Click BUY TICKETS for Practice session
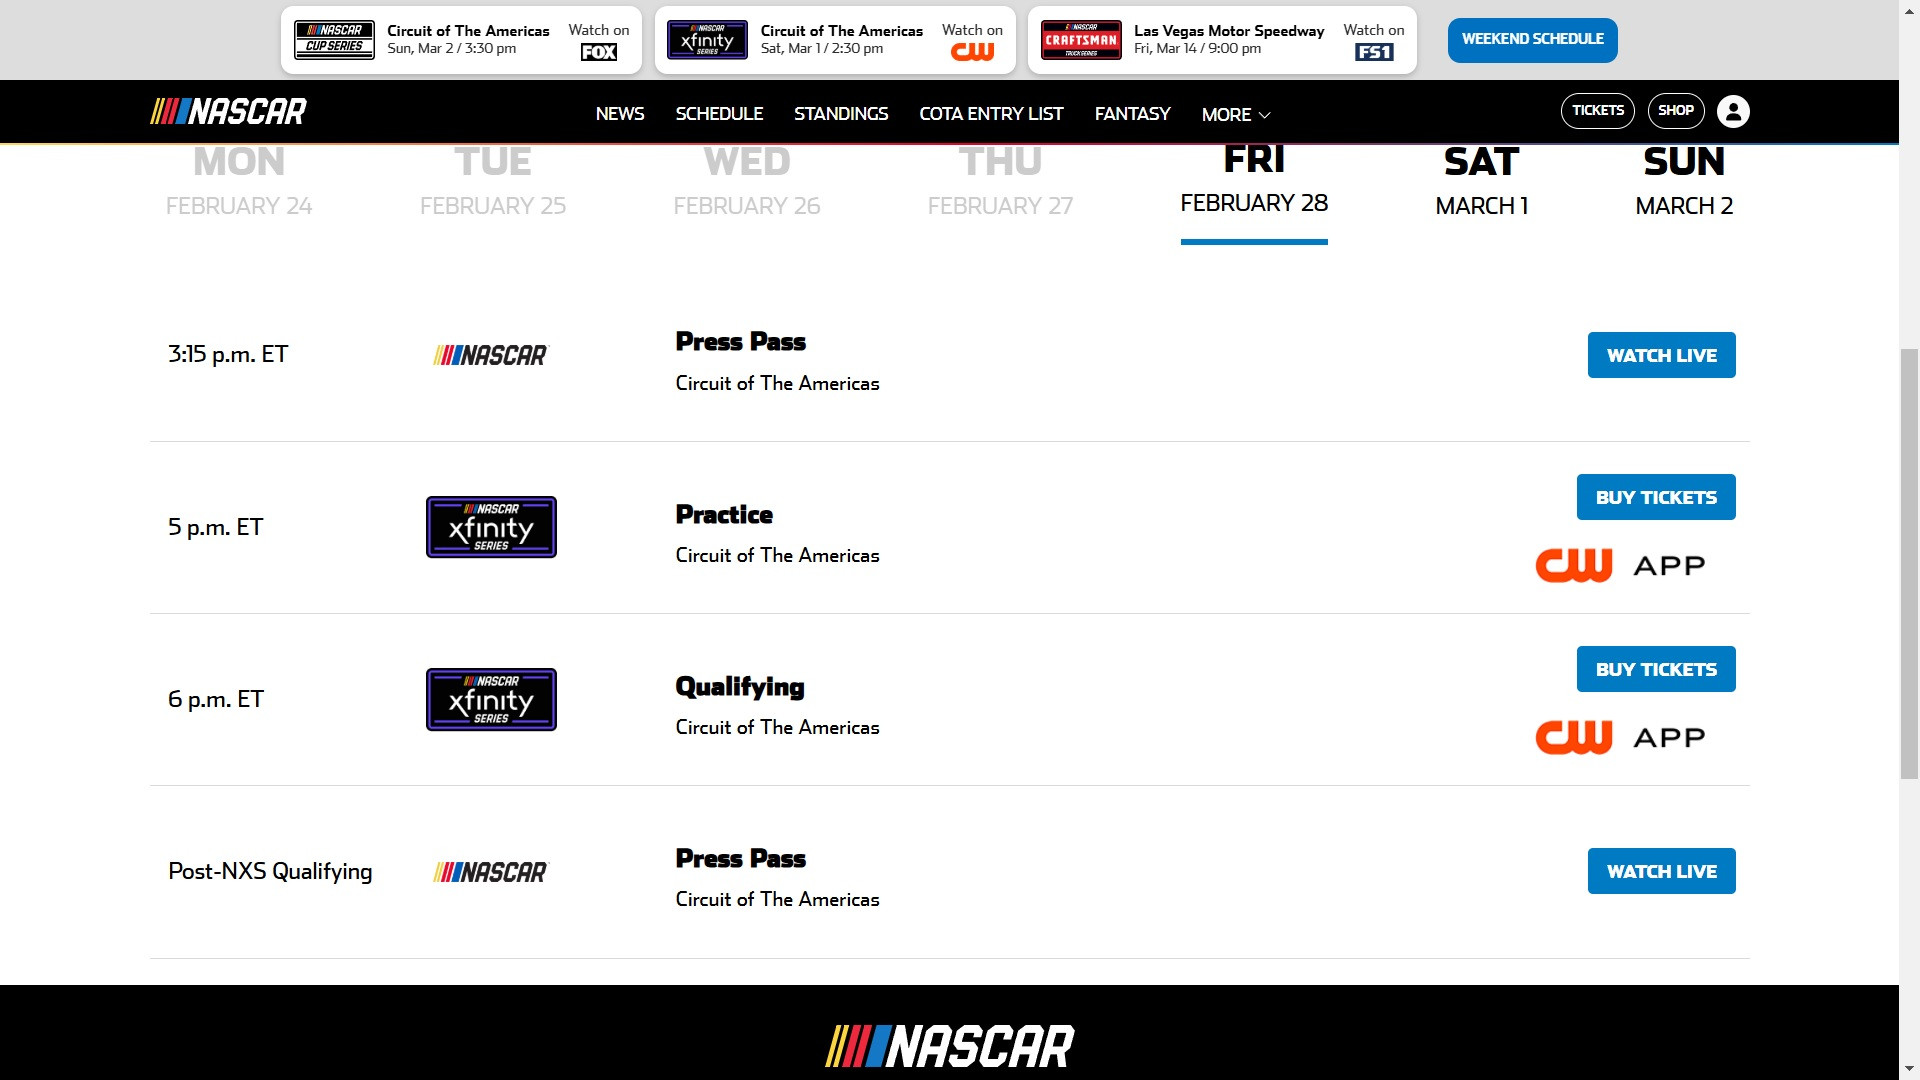The width and height of the screenshot is (1920, 1080). click(x=1656, y=497)
